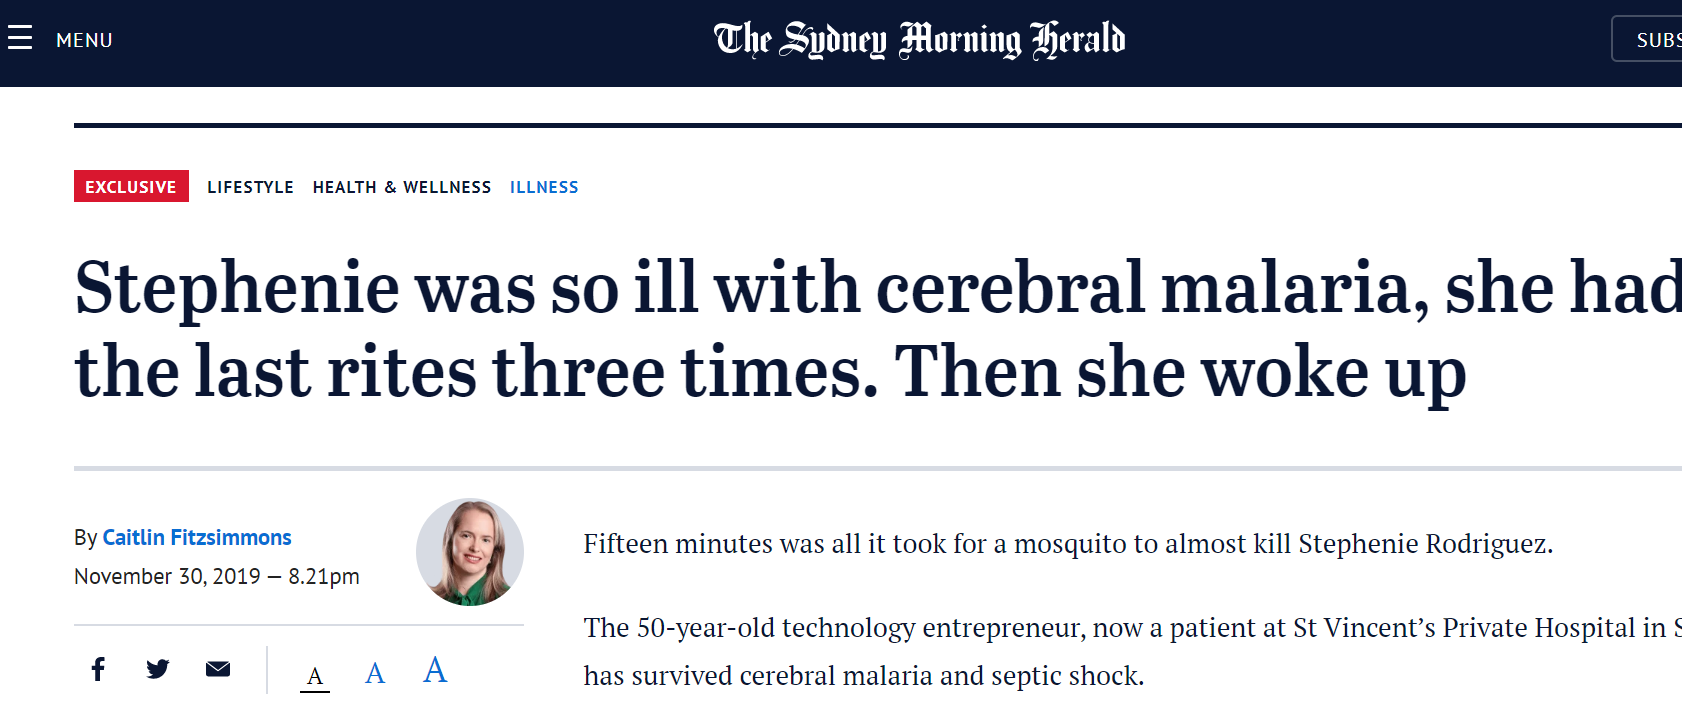Image resolution: width=1682 pixels, height=702 pixels.
Task: Open the LIFESTYLE section link
Action: [250, 187]
